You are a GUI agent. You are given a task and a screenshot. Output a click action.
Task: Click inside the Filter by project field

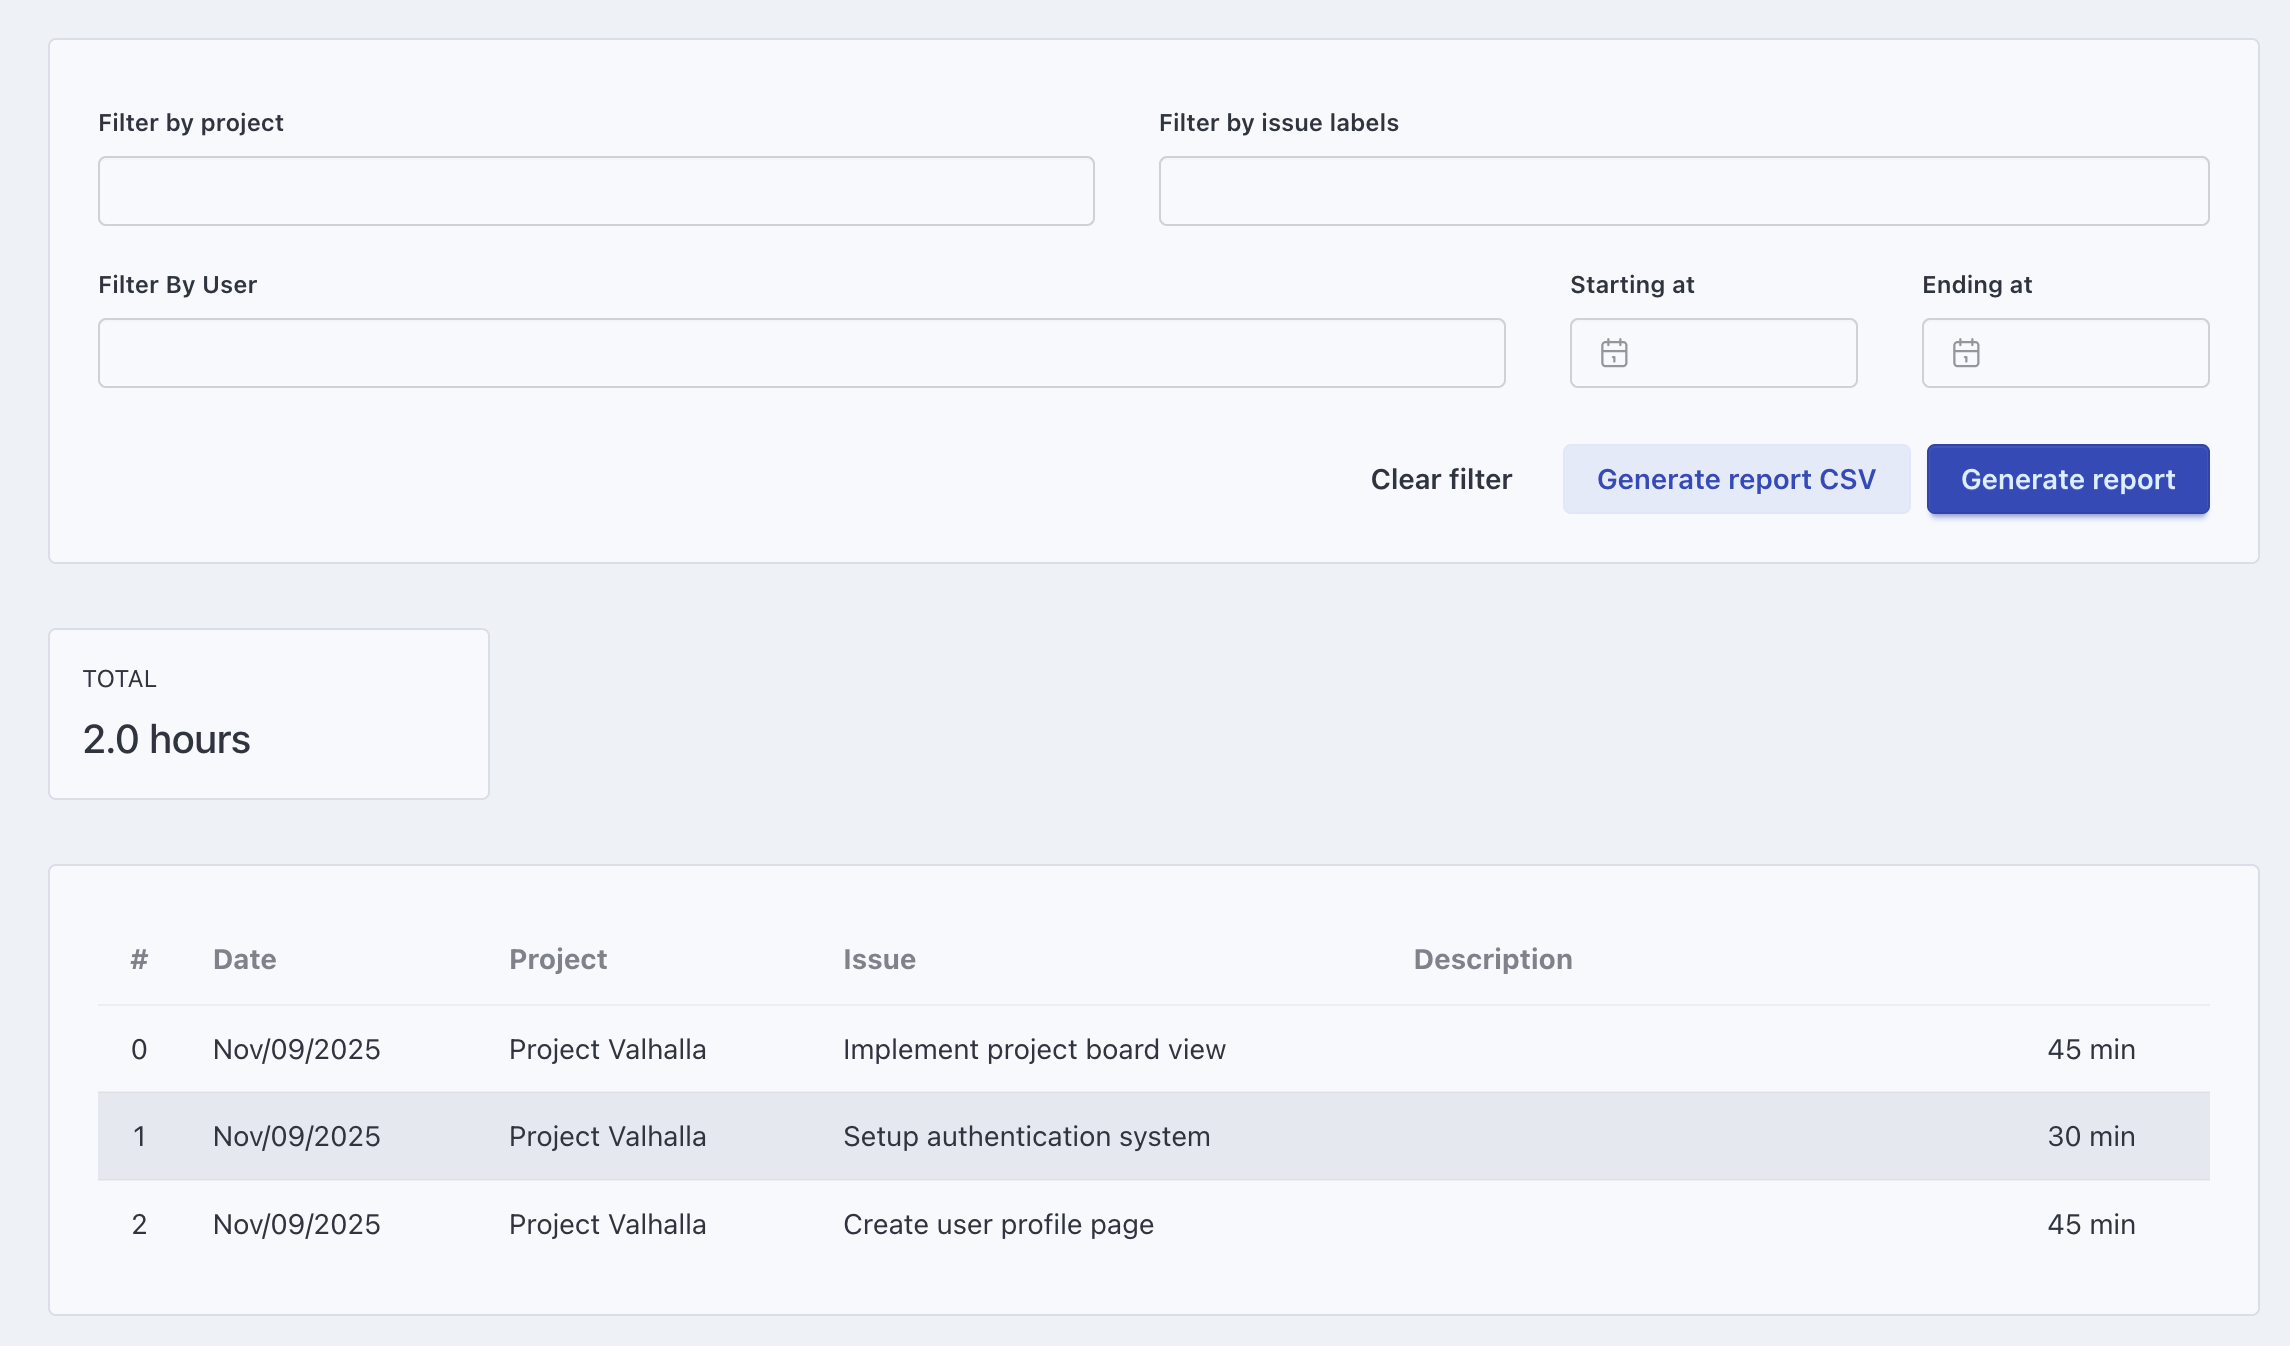595,190
